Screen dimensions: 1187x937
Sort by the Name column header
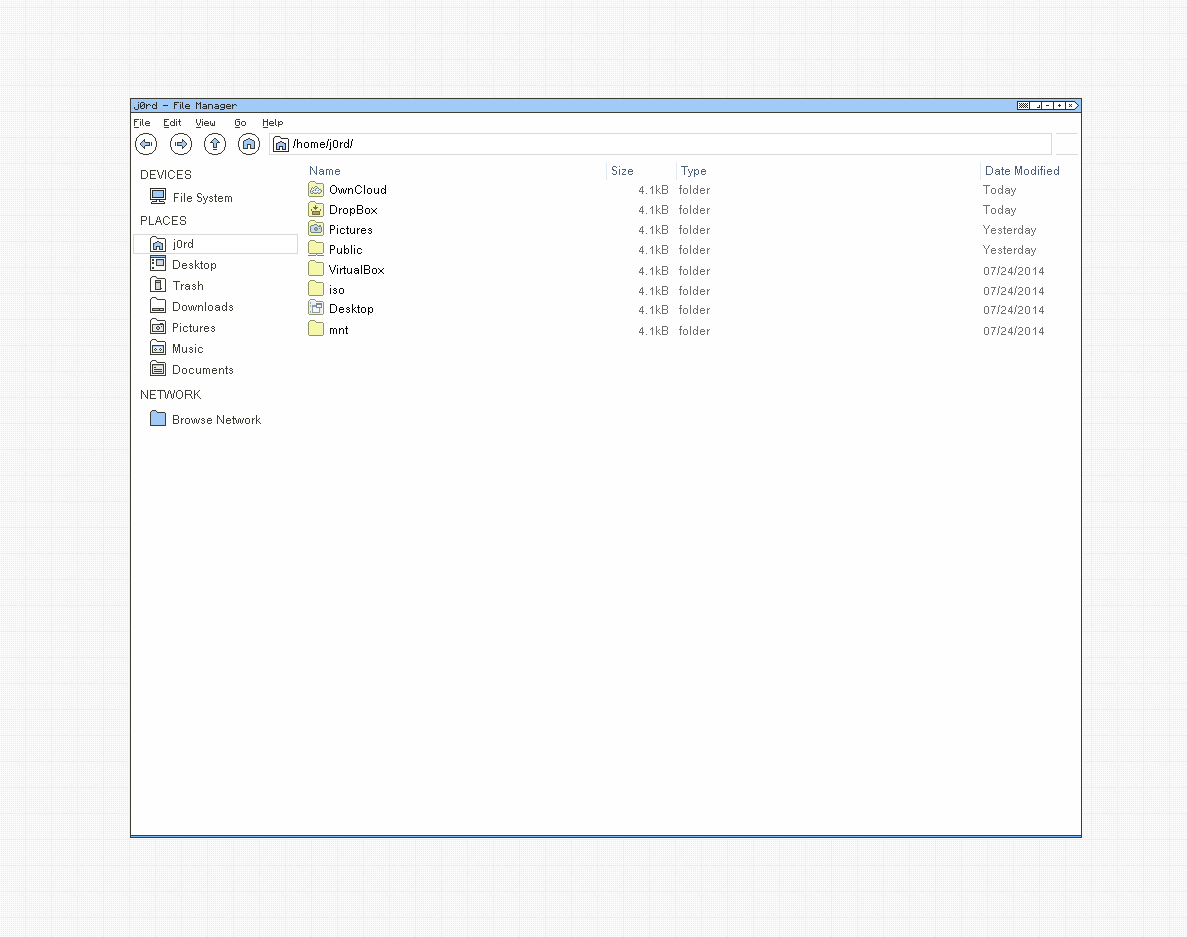[x=325, y=171]
